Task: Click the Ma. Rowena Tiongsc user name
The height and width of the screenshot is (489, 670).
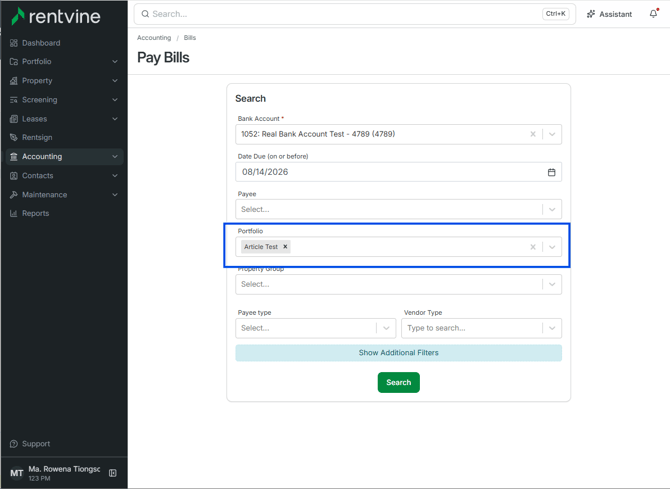Action: (x=64, y=469)
